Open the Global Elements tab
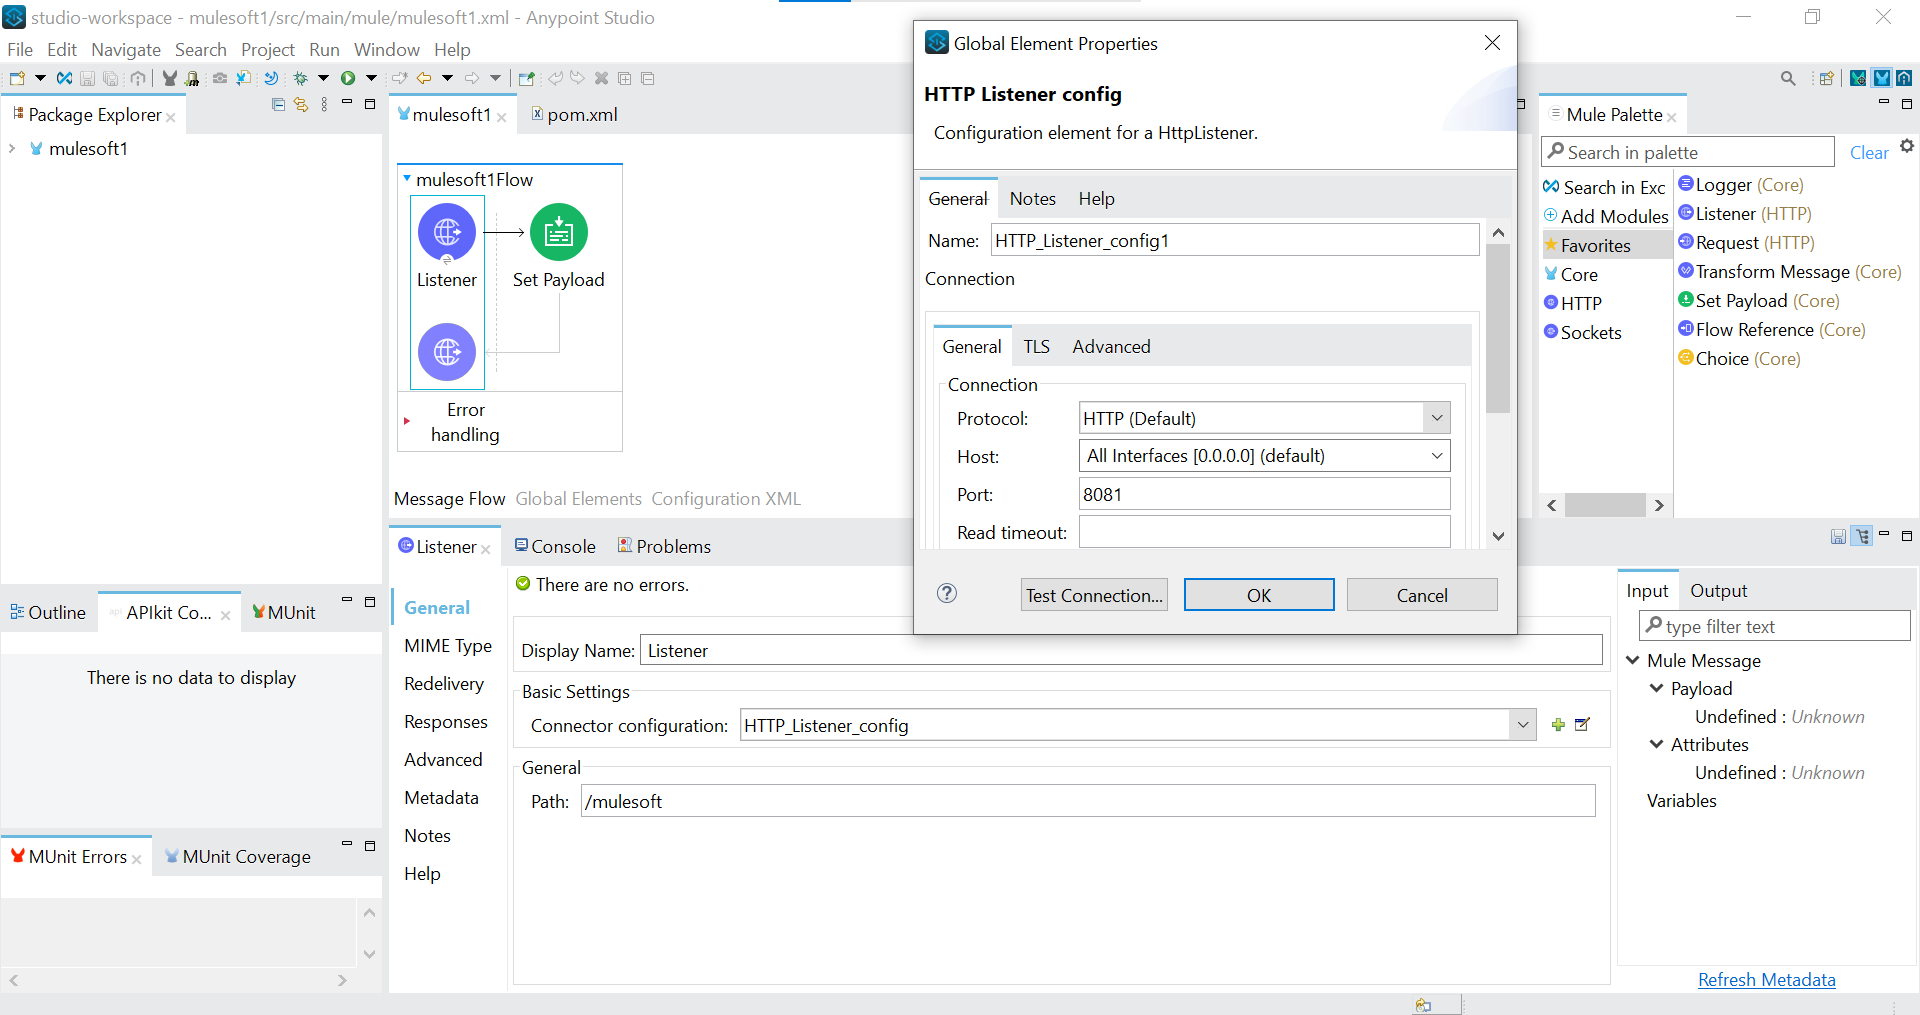The image size is (1920, 1015). [579, 499]
